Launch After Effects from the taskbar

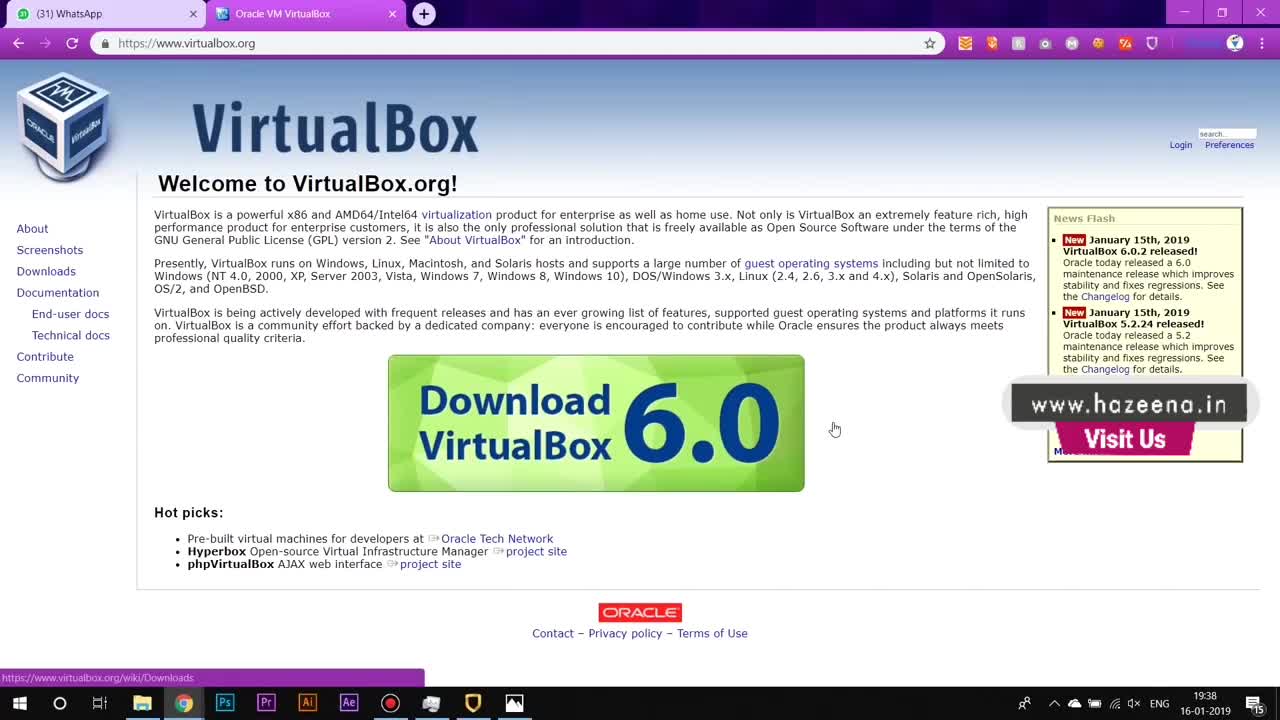point(349,703)
